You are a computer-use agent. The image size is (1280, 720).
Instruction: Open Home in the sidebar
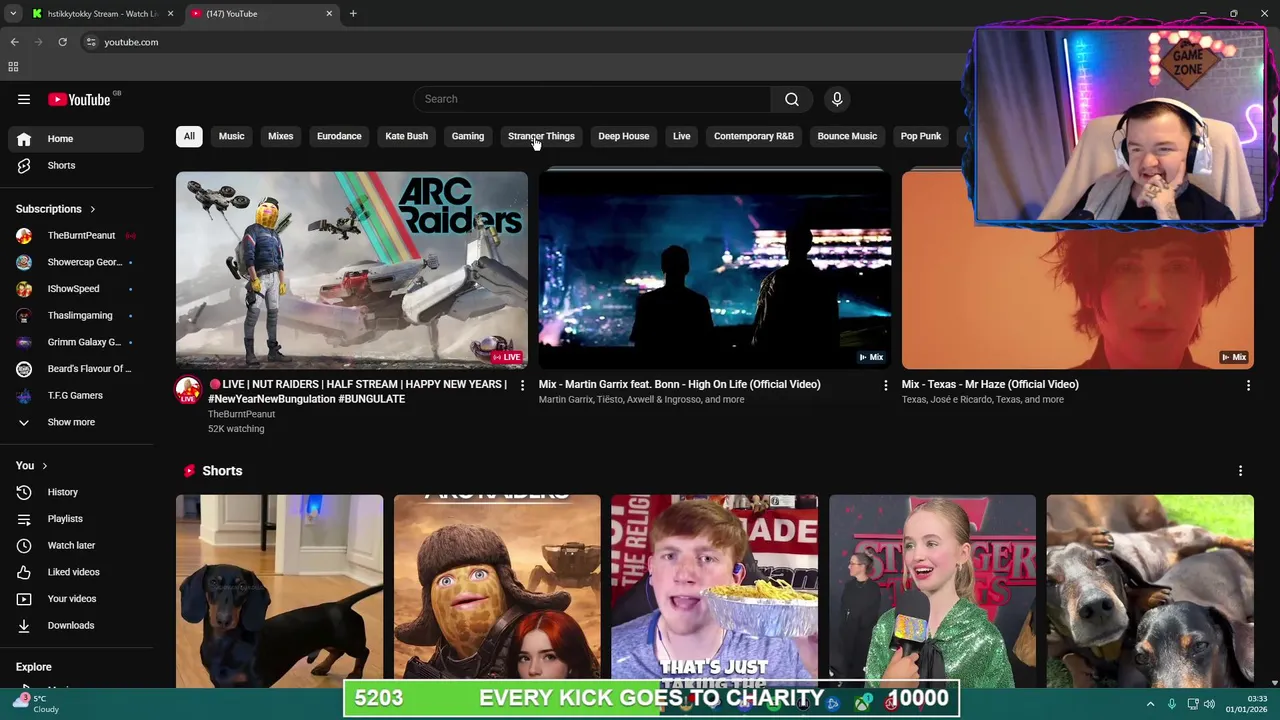pos(76,139)
